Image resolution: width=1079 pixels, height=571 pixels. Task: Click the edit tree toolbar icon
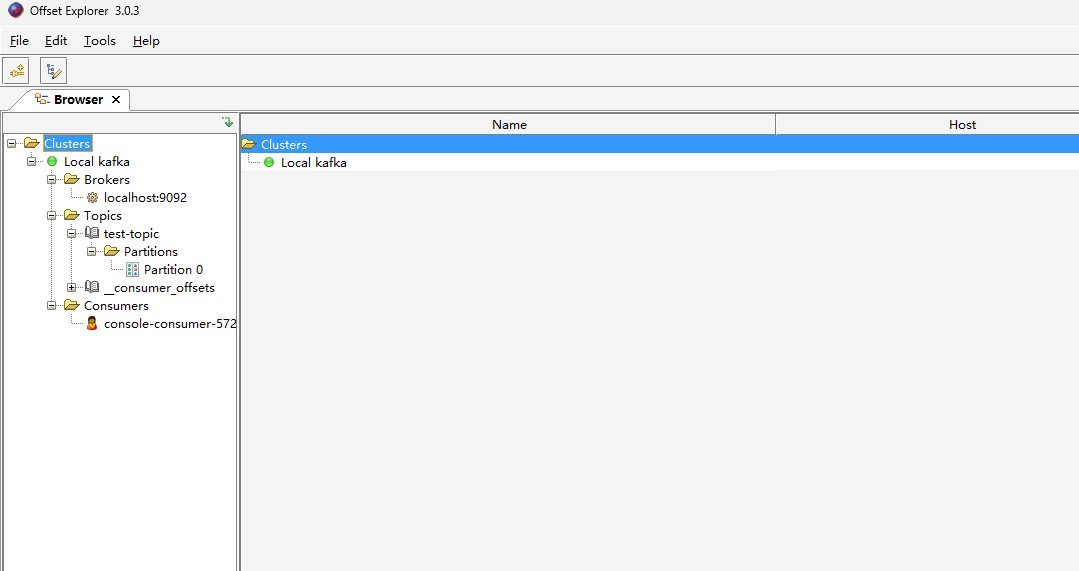coord(53,71)
